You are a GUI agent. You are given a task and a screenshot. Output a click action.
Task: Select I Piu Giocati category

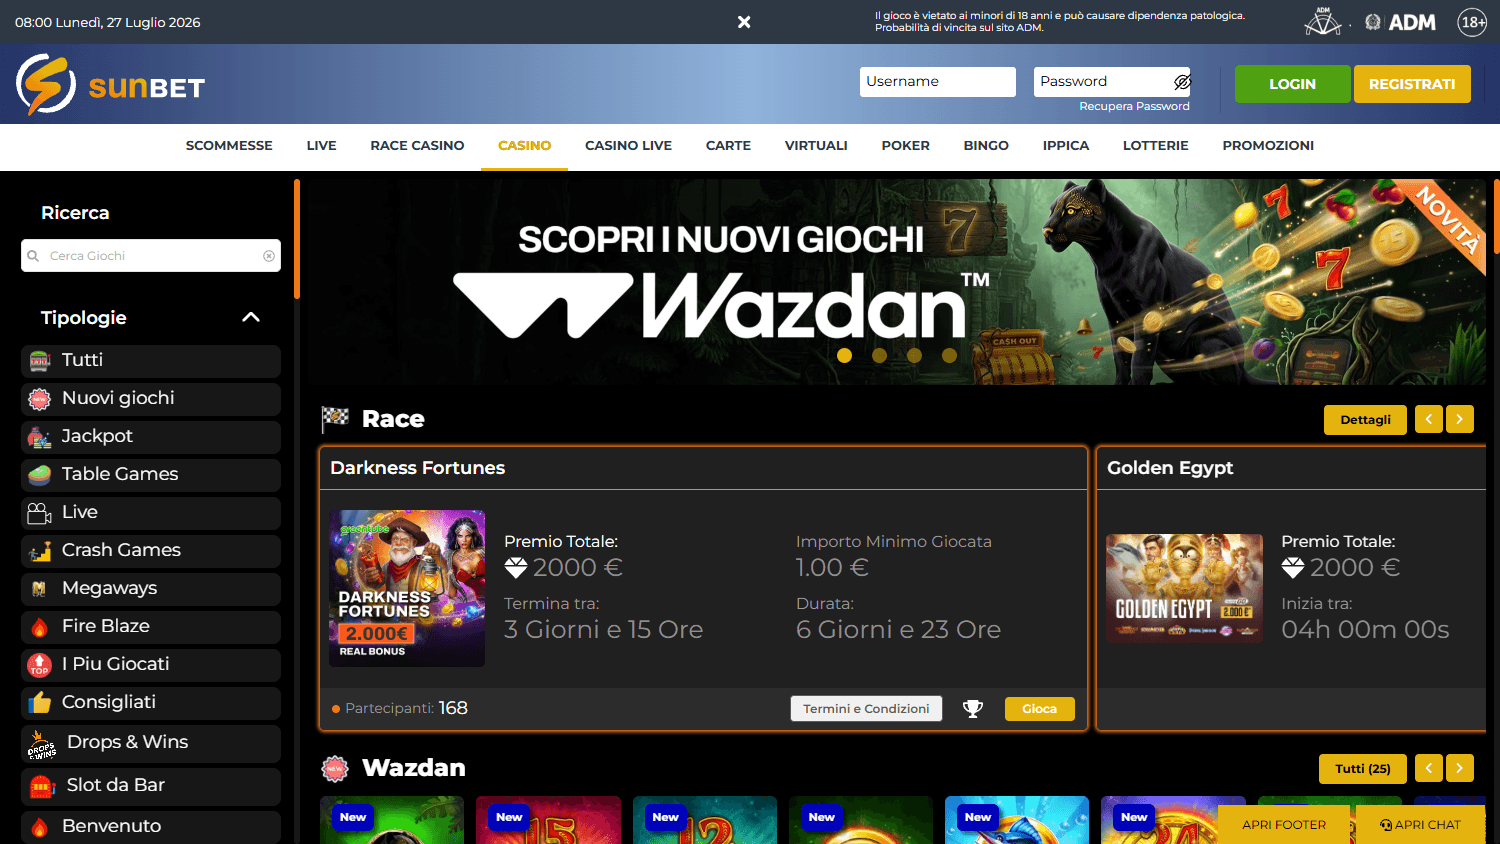point(151,665)
